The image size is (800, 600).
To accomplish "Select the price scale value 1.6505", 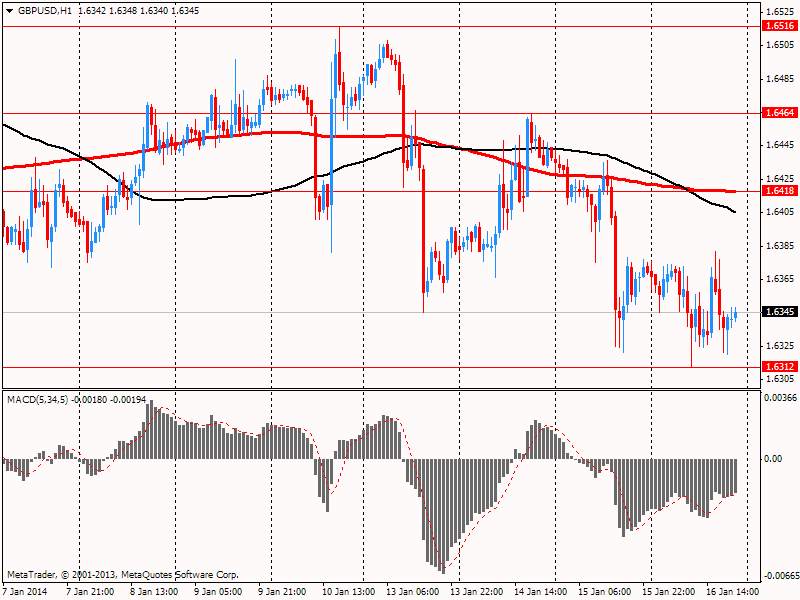I will [780, 45].
